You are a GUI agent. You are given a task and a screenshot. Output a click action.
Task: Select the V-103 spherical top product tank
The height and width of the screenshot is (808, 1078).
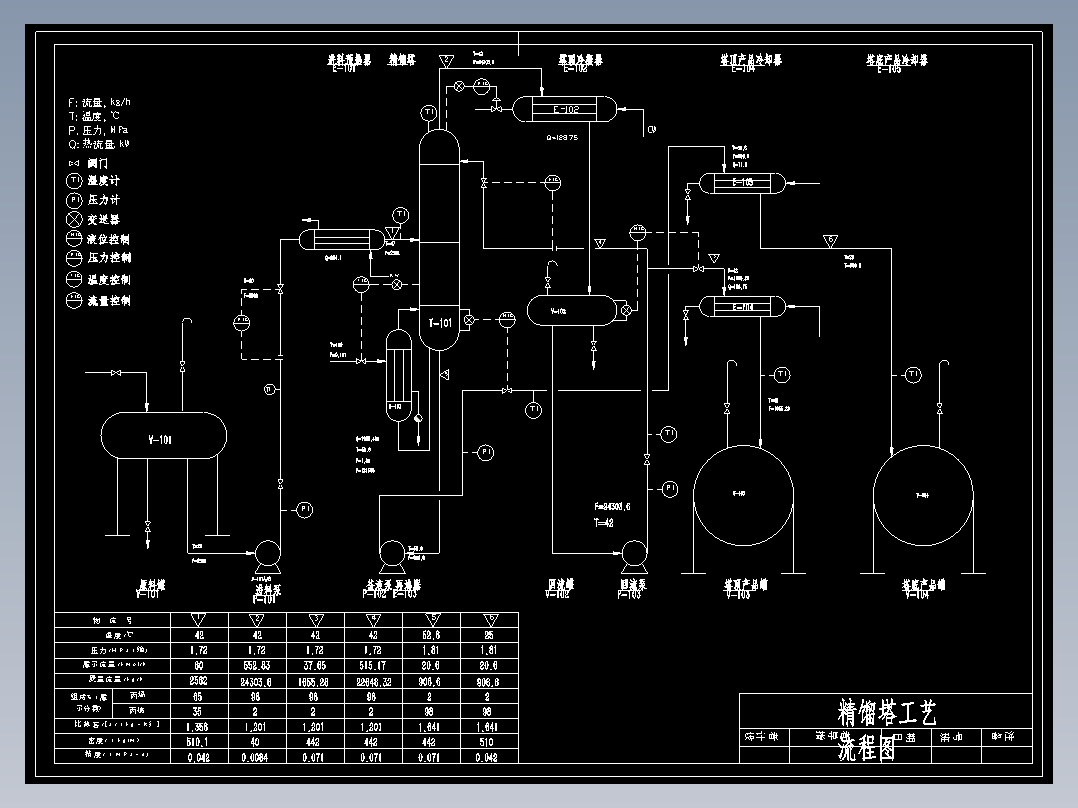point(743,495)
